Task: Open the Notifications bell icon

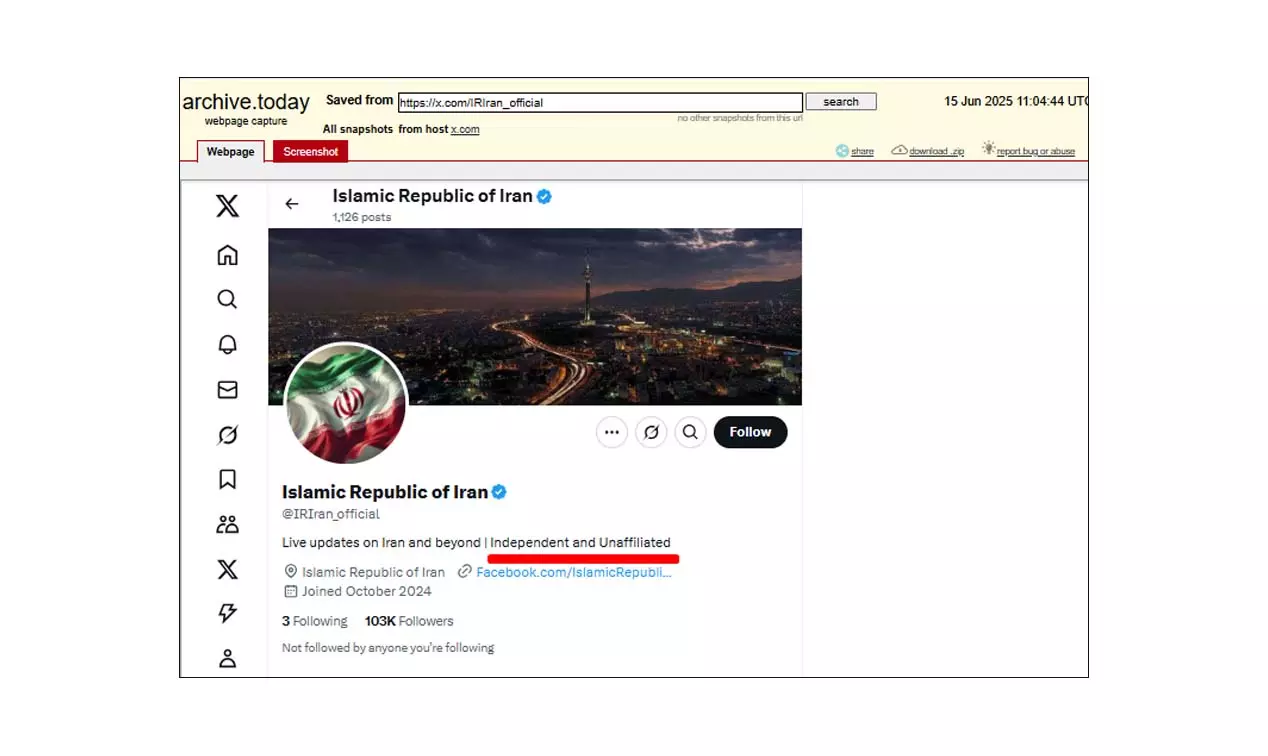Action: click(x=227, y=344)
